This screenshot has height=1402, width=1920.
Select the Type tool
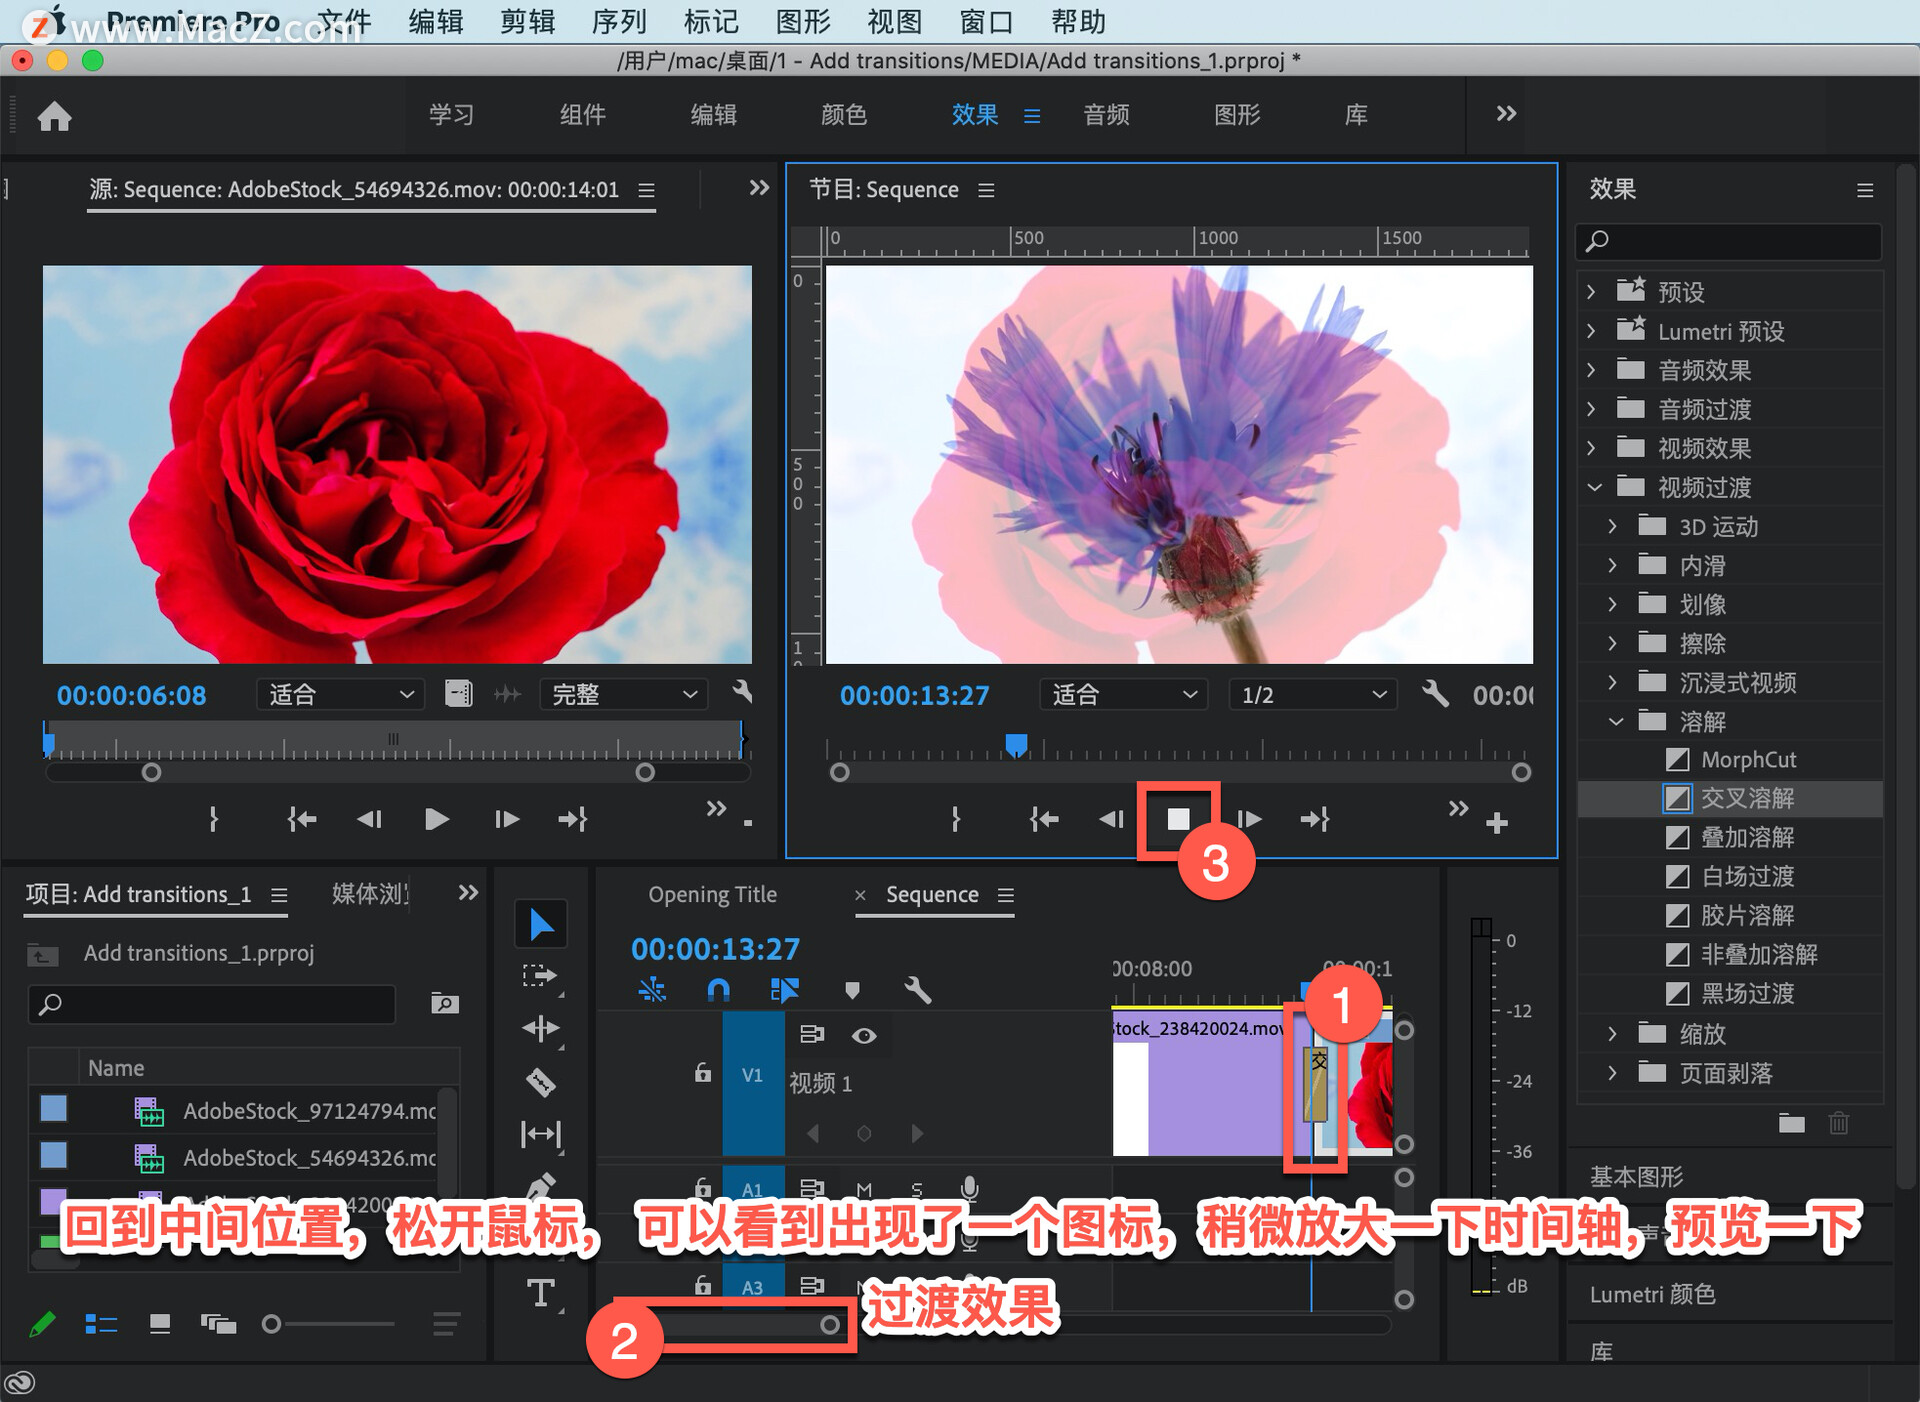tap(540, 1294)
